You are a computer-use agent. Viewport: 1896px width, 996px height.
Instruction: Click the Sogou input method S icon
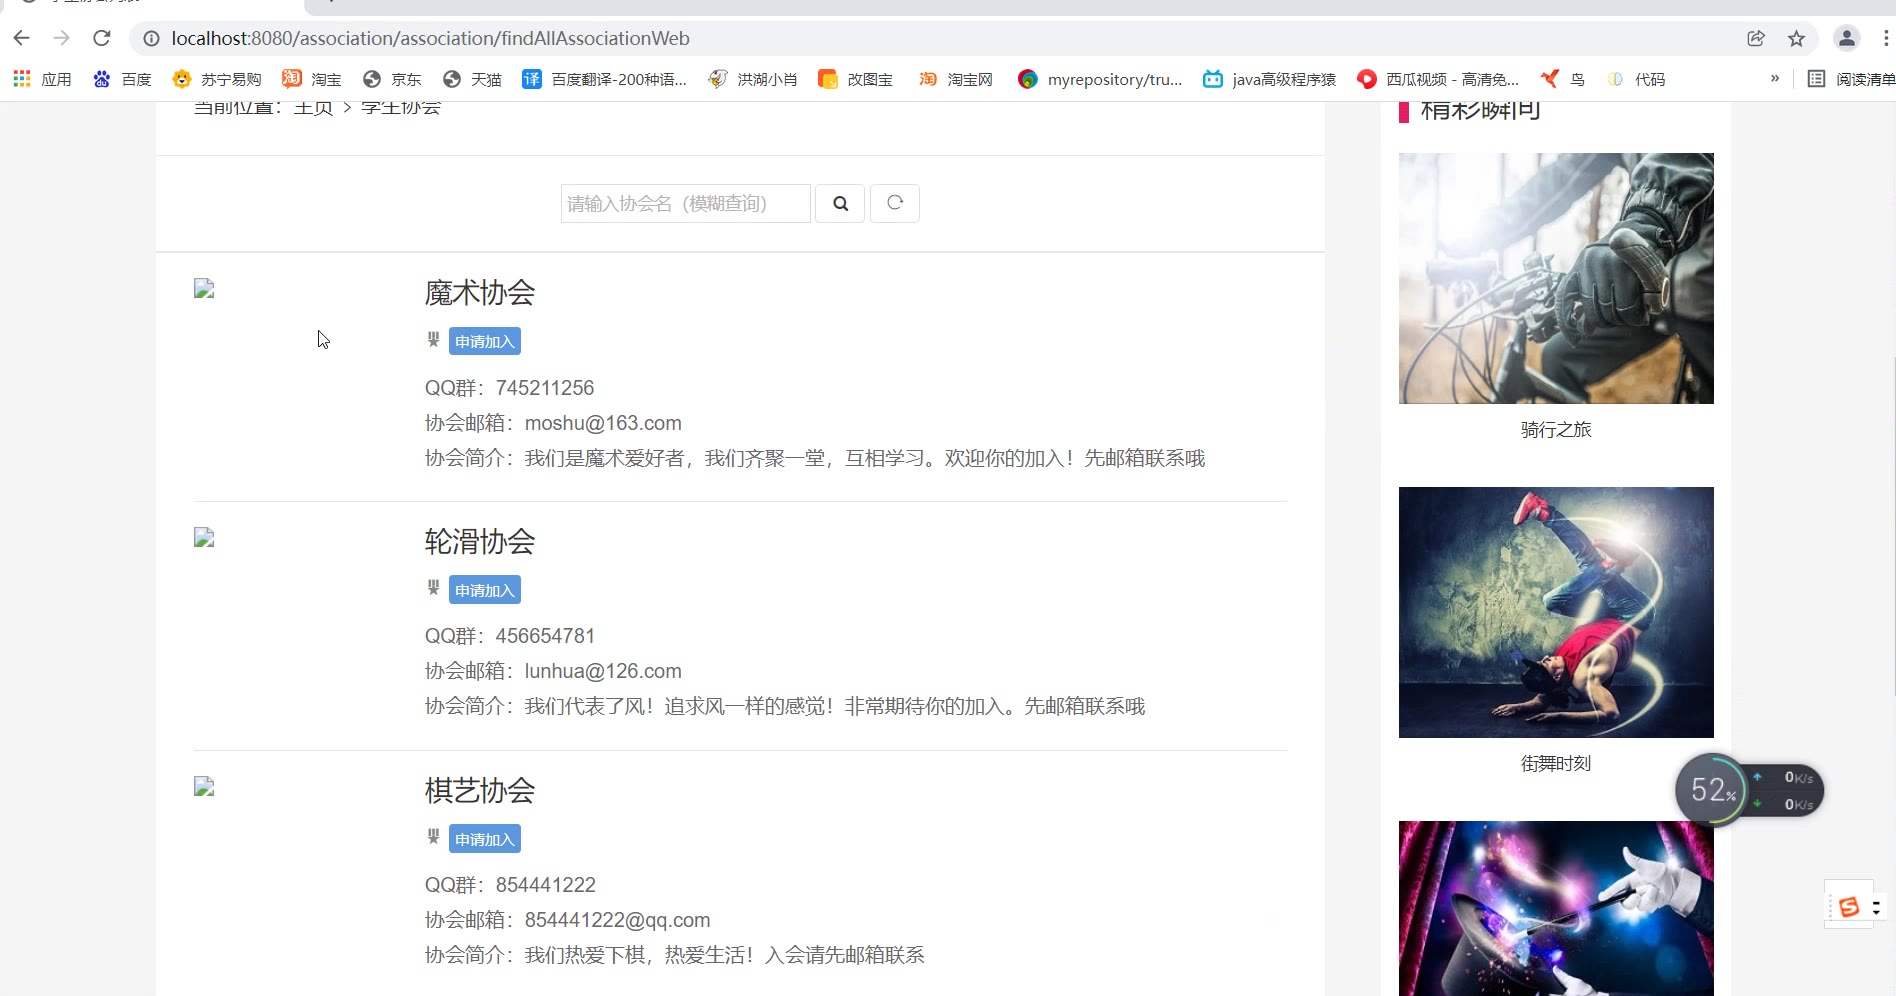pyautogui.click(x=1849, y=907)
